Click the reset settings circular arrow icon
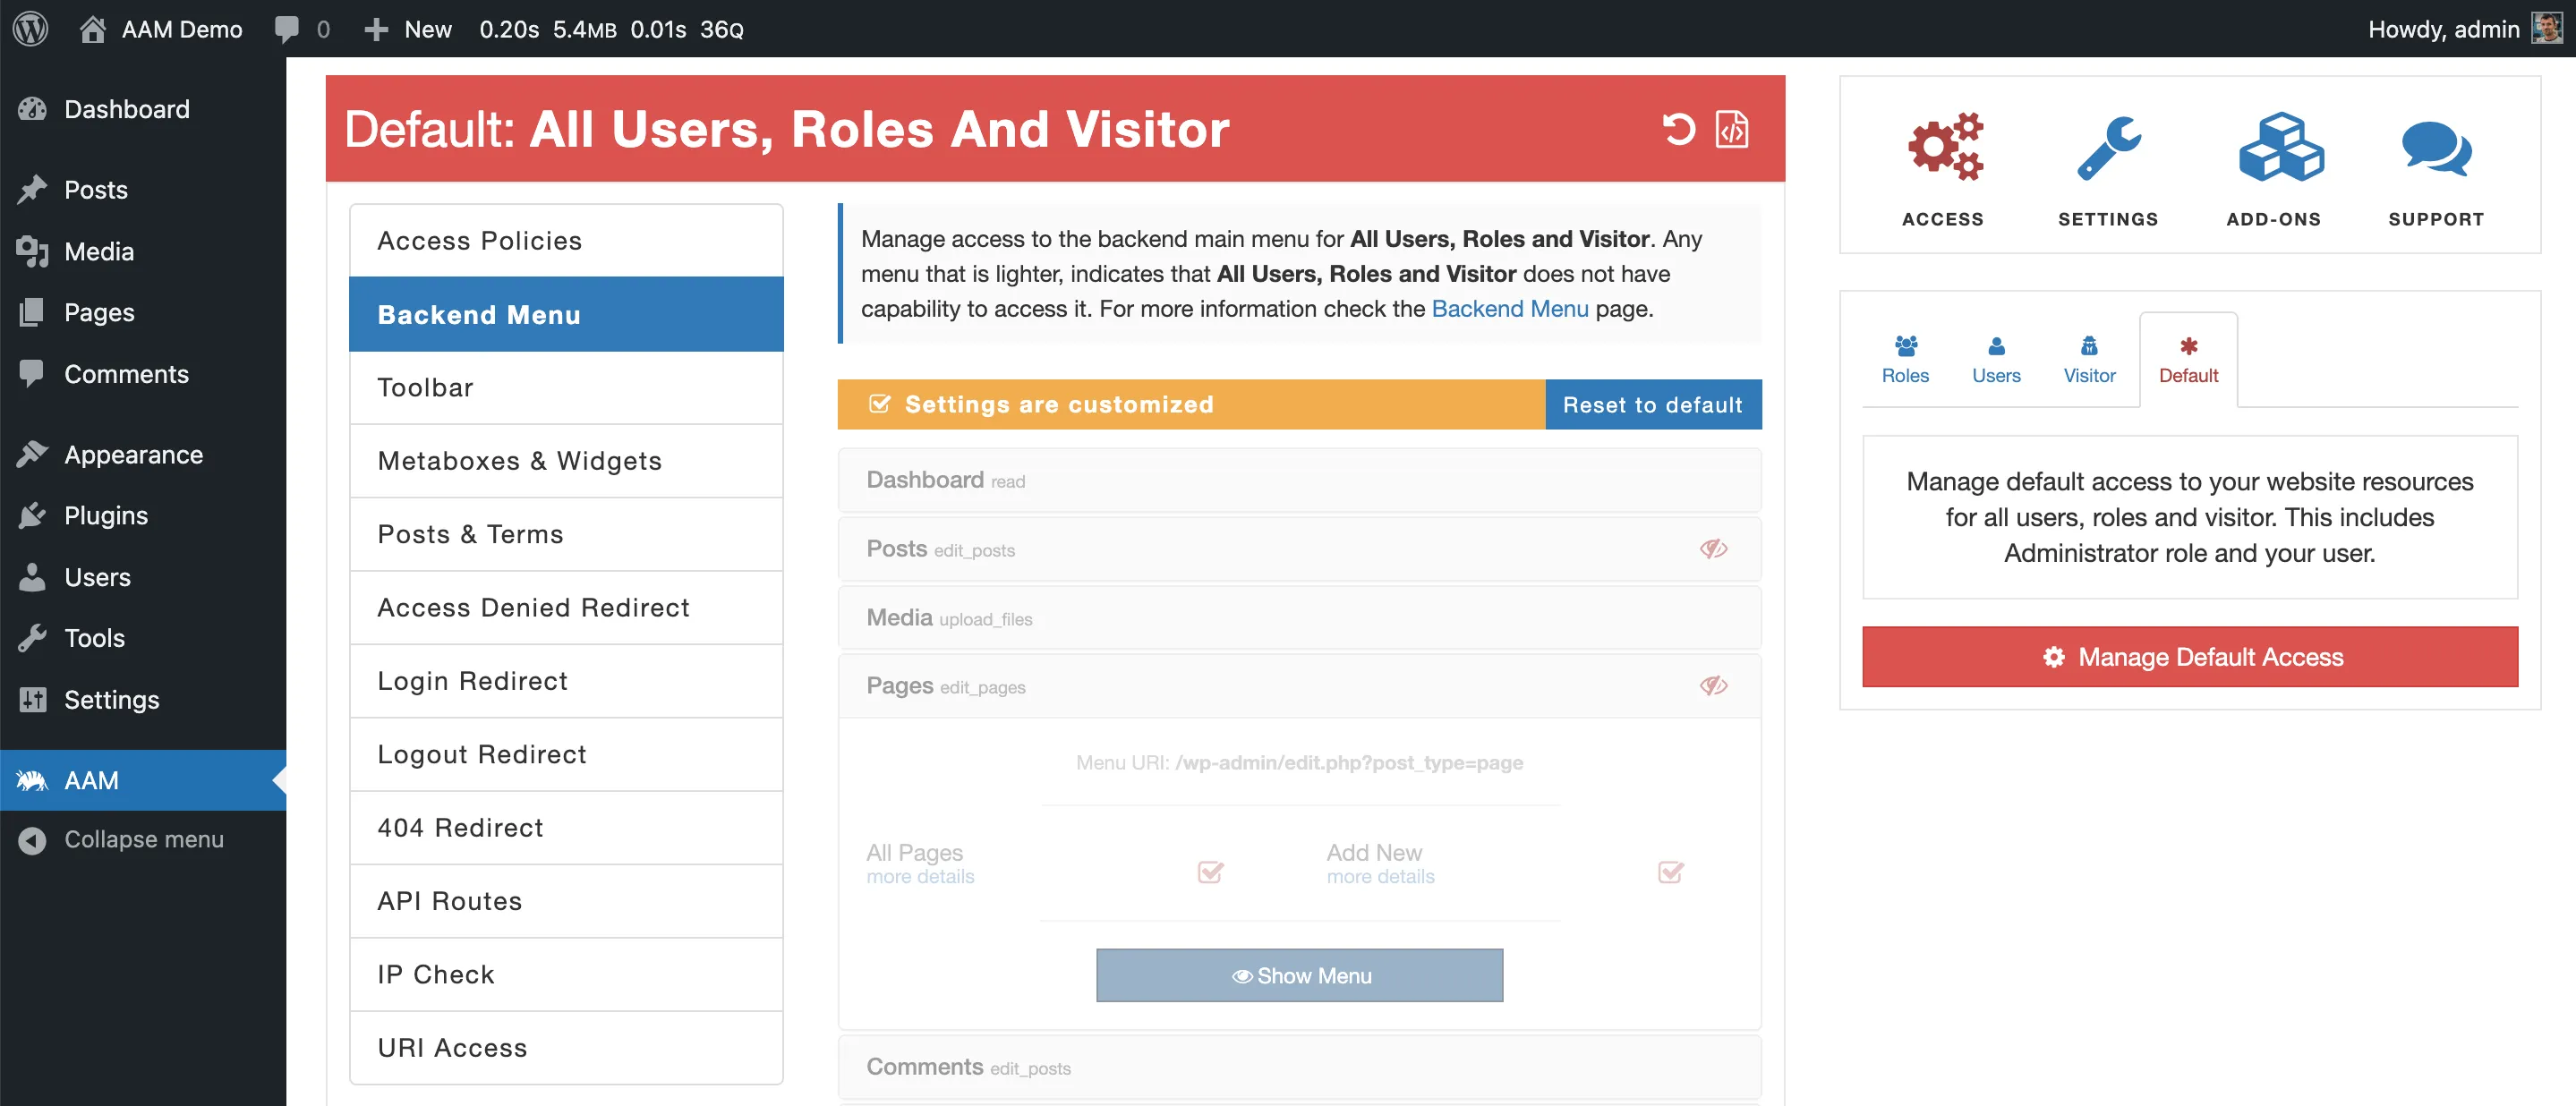 tap(1679, 129)
